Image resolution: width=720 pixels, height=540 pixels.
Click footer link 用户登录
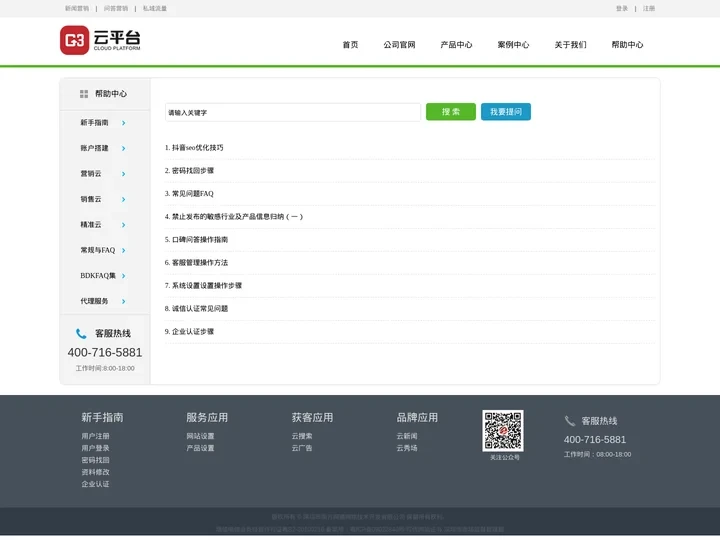(x=96, y=448)
